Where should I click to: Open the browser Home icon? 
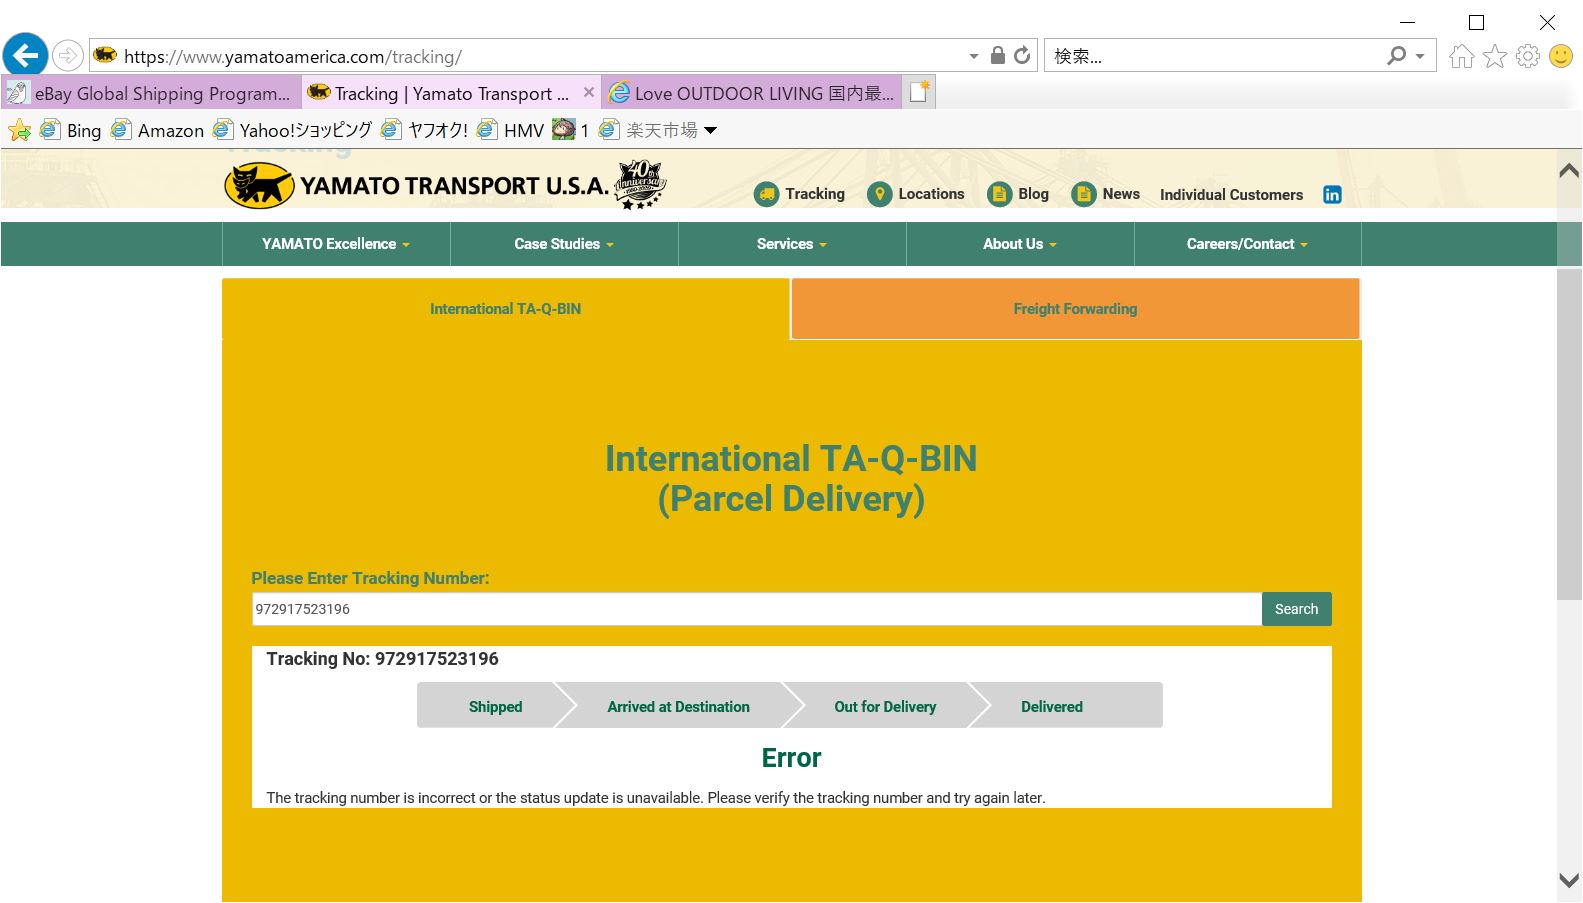click(1462, 56)
